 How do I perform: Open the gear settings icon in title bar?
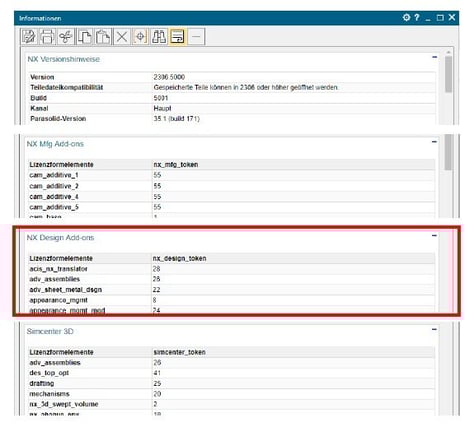[406, 17]
